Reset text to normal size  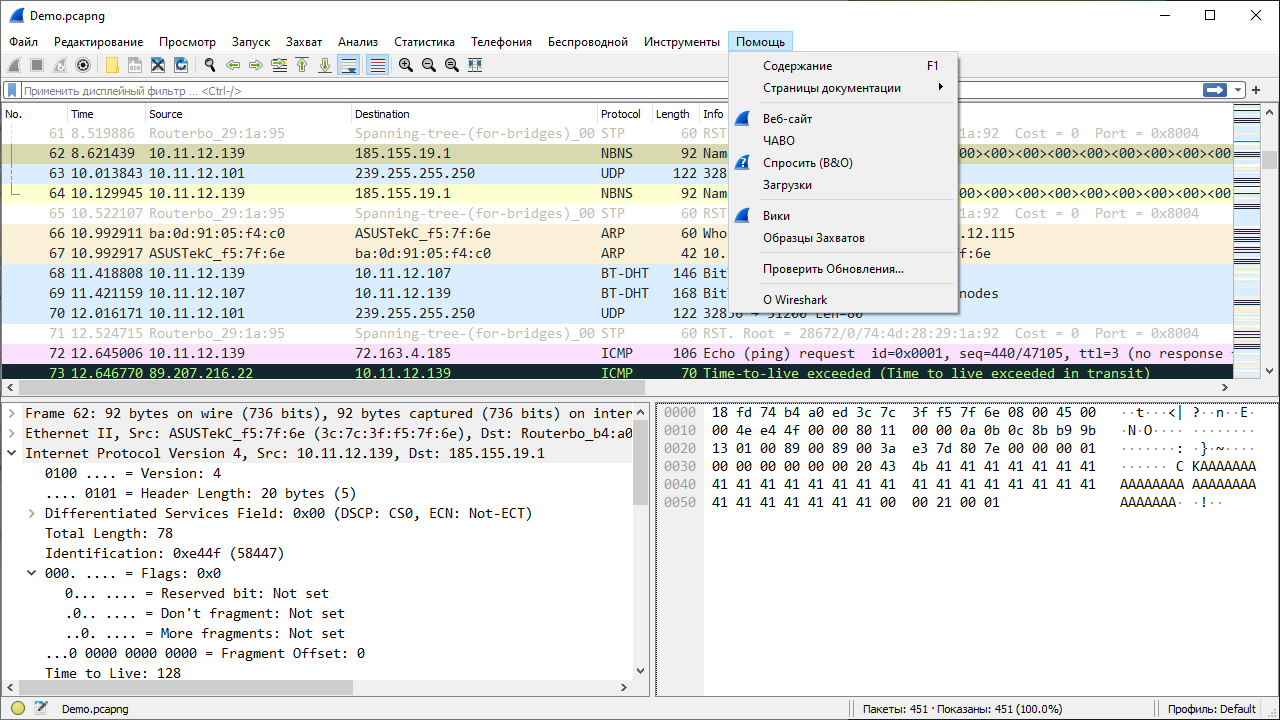[452, 65]
